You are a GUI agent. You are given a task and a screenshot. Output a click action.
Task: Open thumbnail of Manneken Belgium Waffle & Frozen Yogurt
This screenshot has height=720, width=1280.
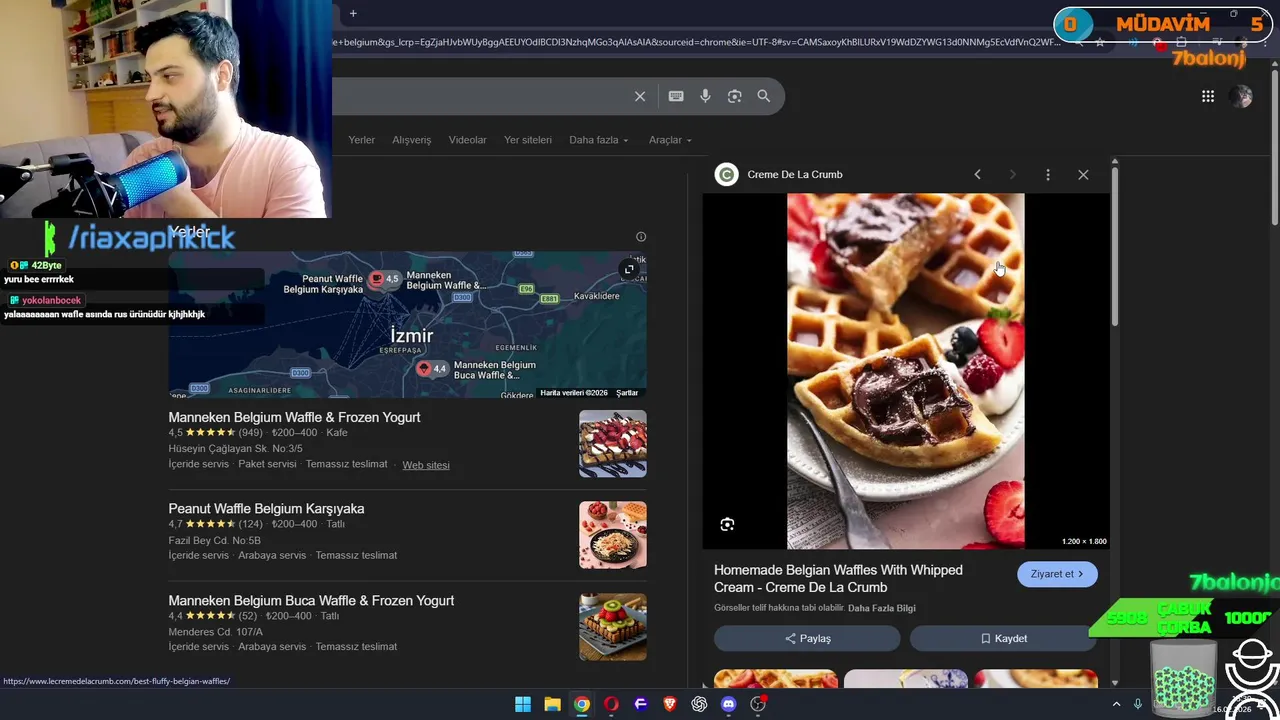(x=613, y=443)
